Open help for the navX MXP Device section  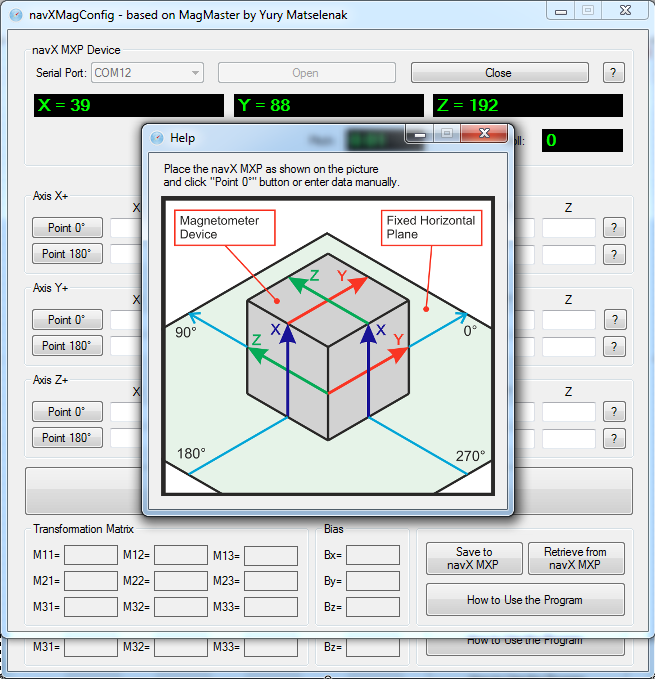(613, 73)
